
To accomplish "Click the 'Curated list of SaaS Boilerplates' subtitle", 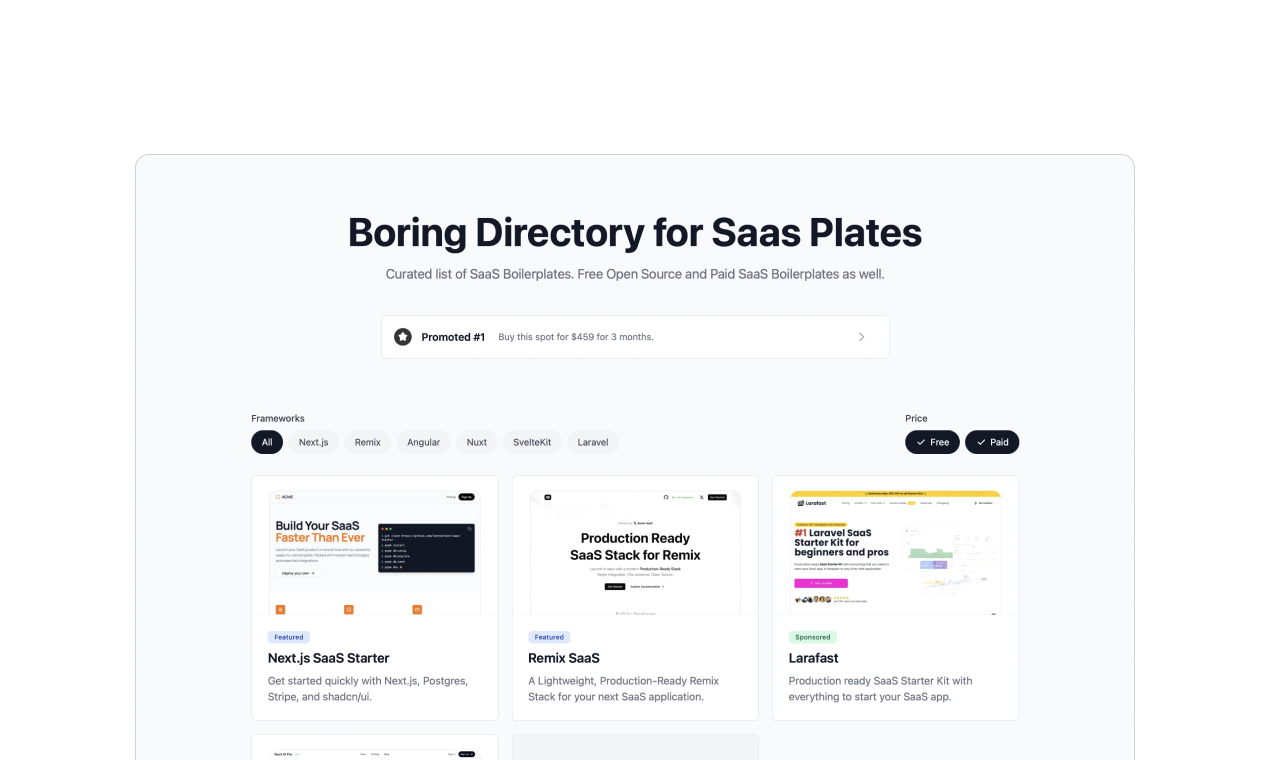I will click(x=635, y=274).
